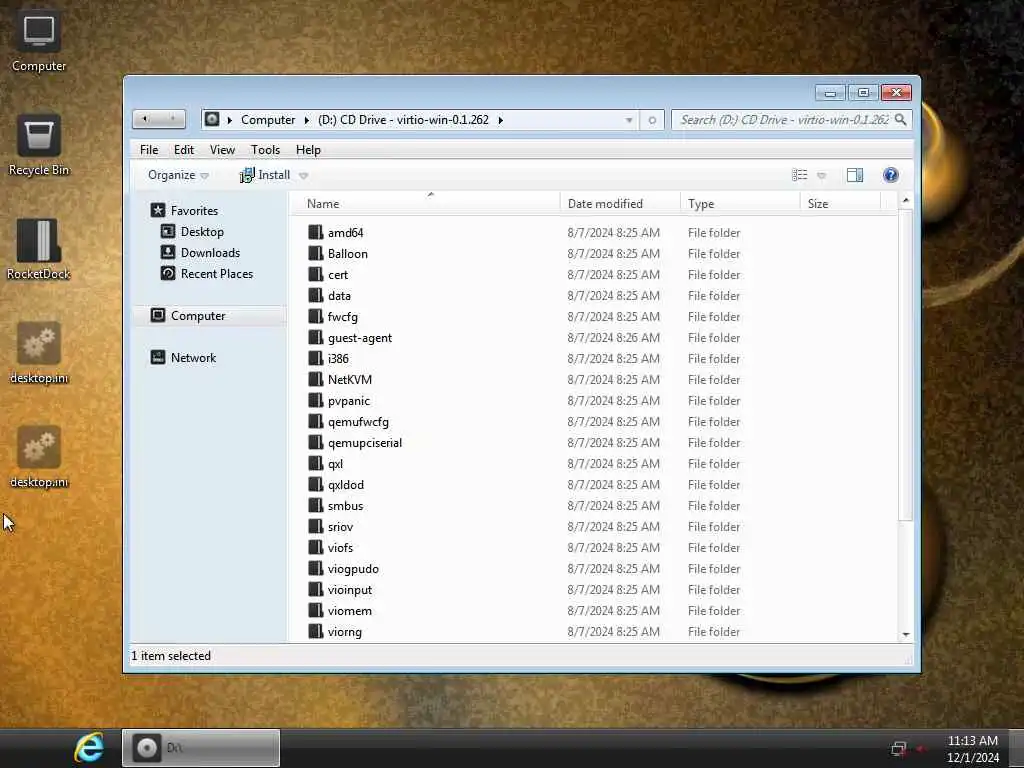The height and width of the screenshot is (768, 1024).
Task: Click the Forward navigation arrow
Action: [x=172, y=119]
